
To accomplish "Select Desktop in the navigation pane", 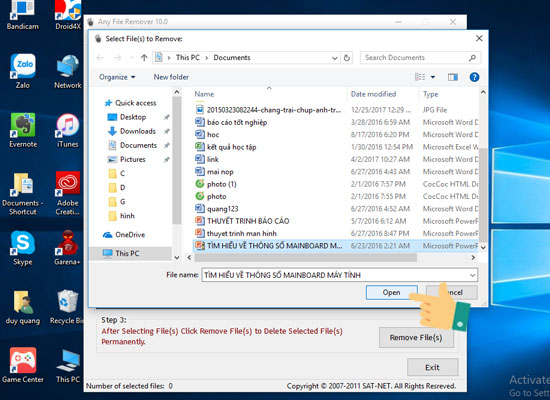I will coord(133,117).
